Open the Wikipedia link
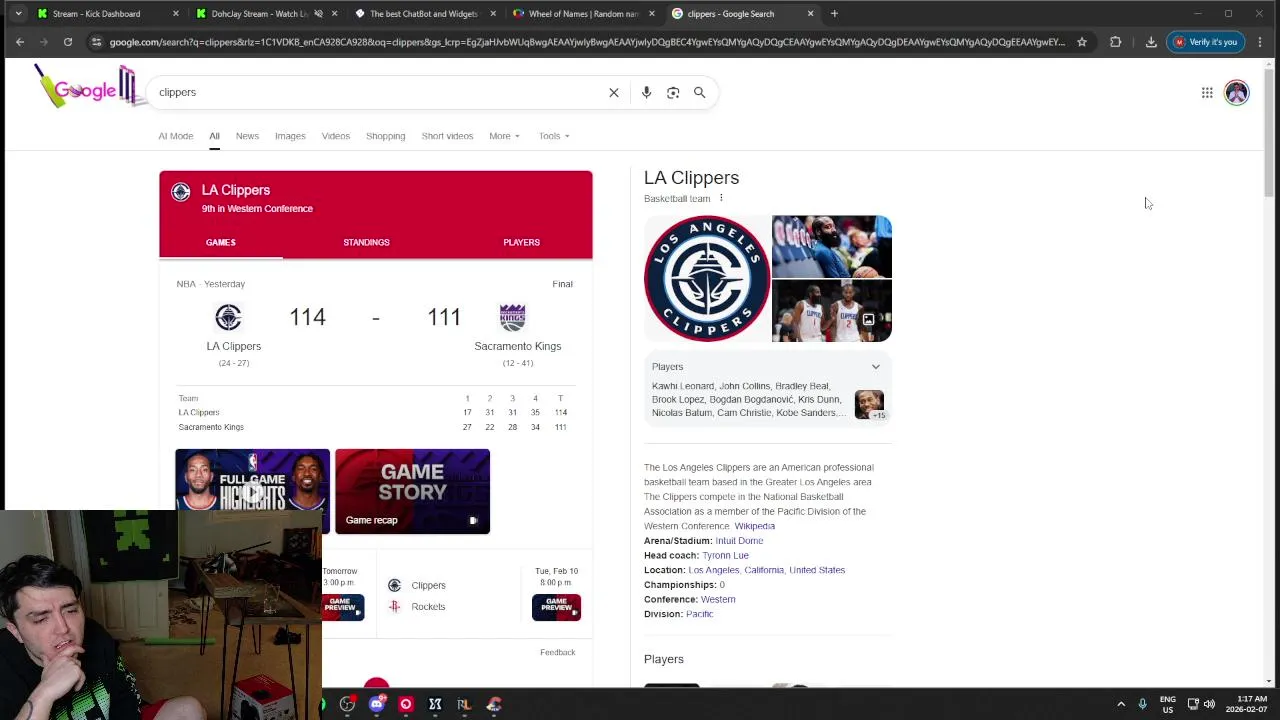This screenshot has height=720, width=1280. pos(754,526)
